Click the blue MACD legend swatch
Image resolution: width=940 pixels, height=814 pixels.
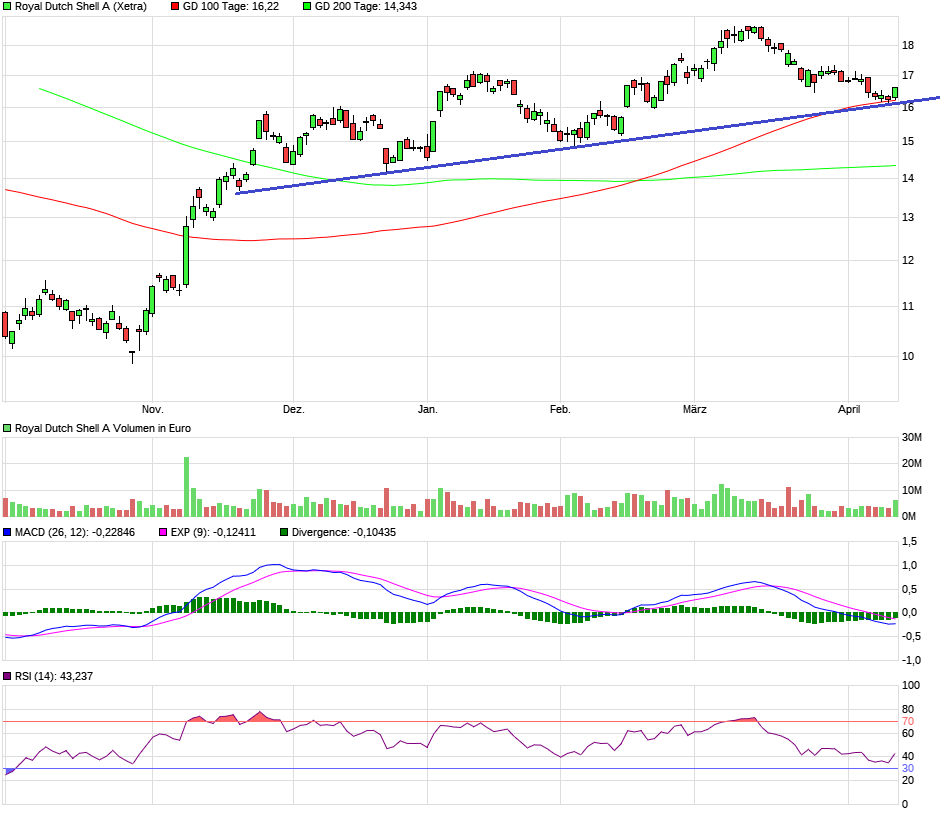click(7, 532)
